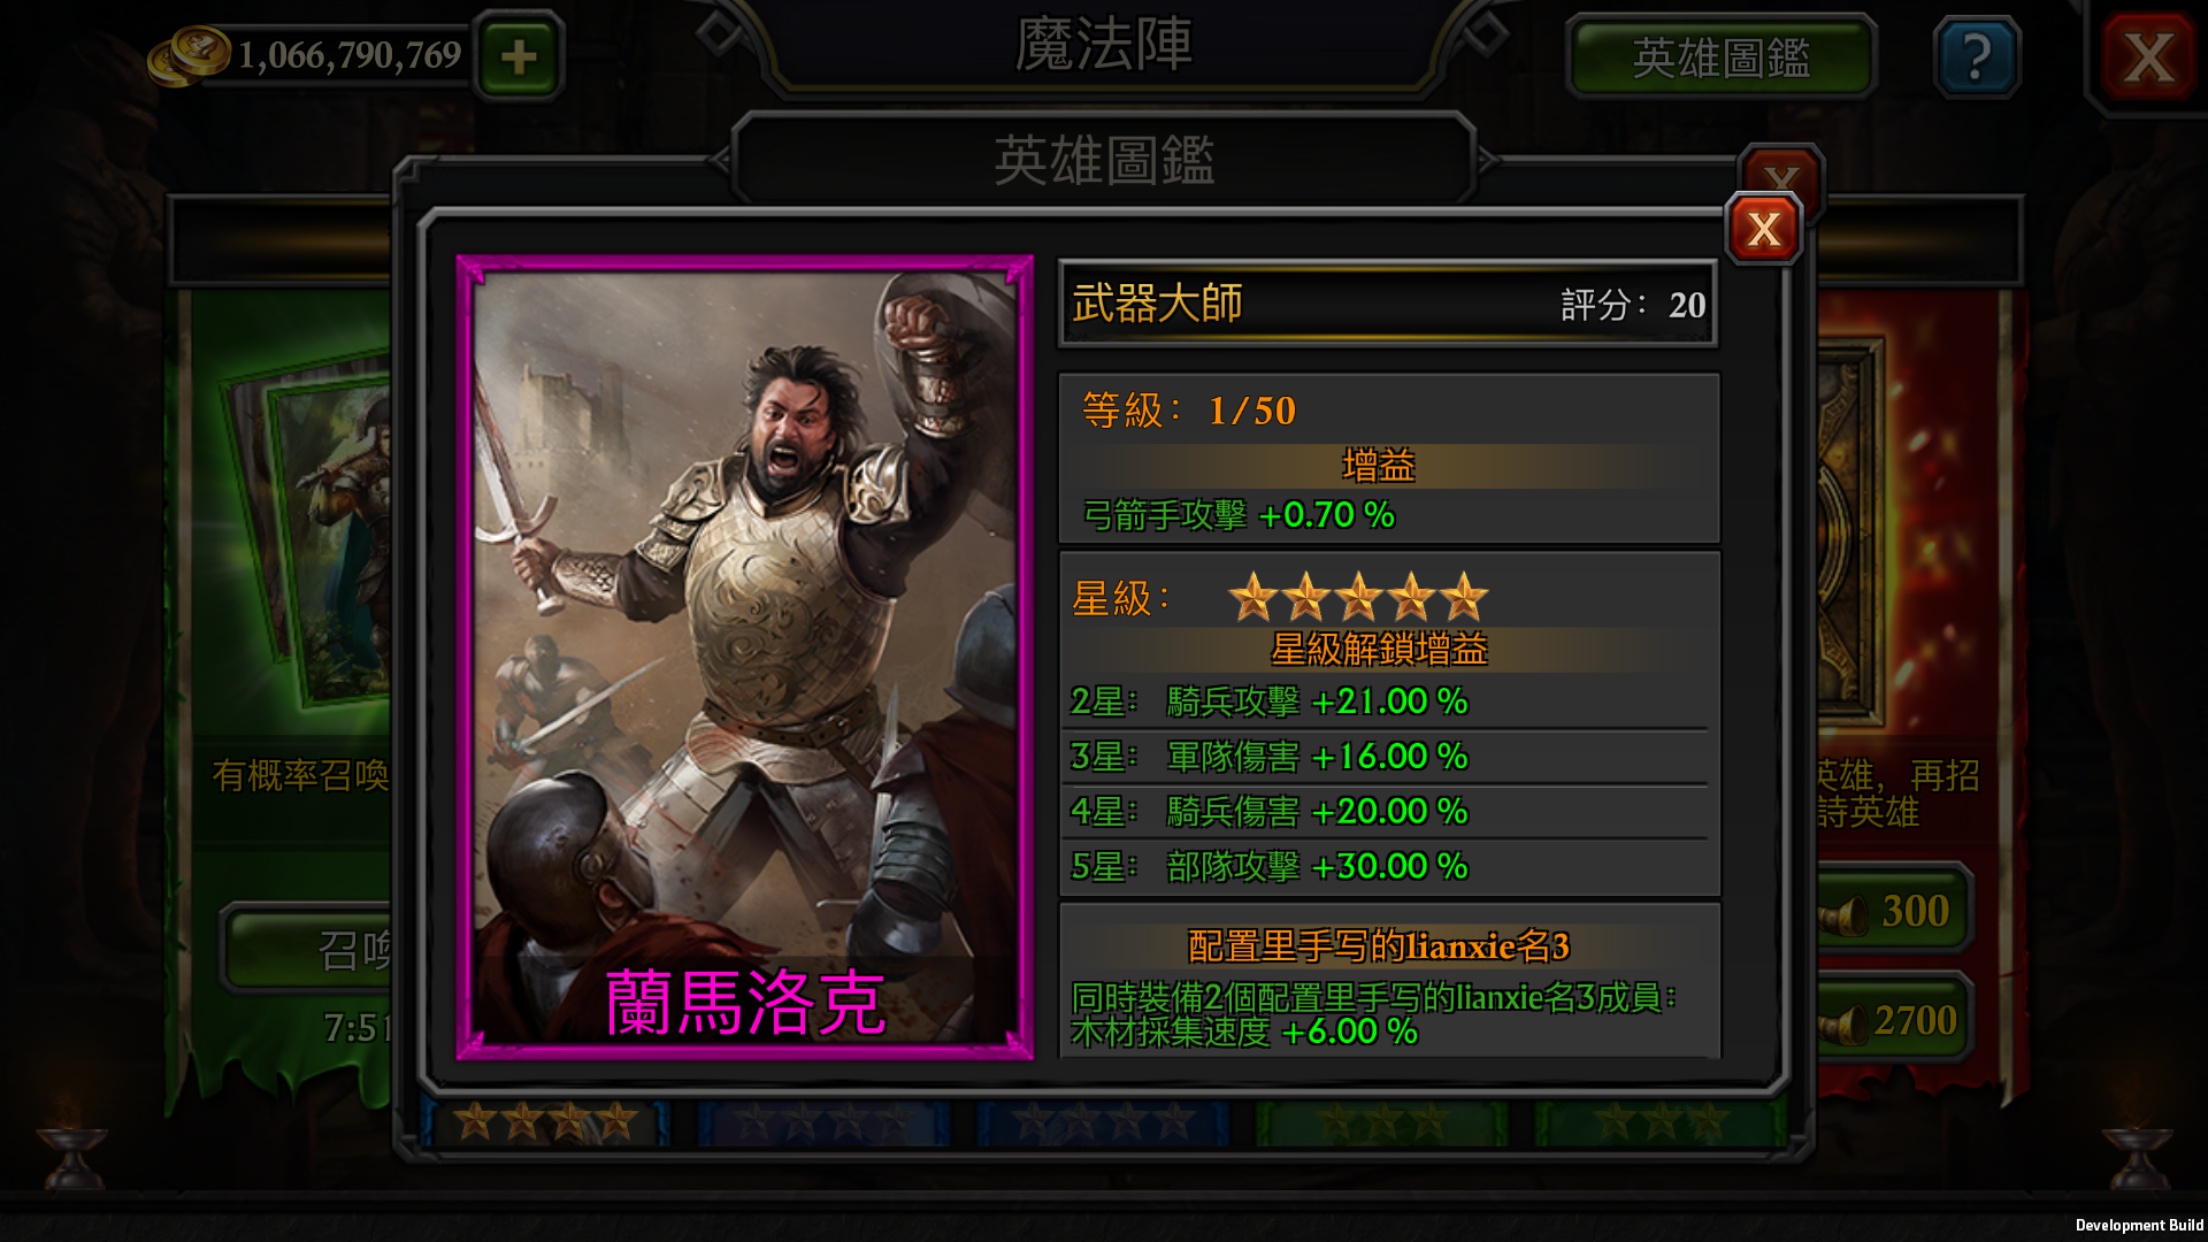Screen dimensions: 2208x1242
Task: Click the green 召喚 summon button
Action: click(310, 949)
